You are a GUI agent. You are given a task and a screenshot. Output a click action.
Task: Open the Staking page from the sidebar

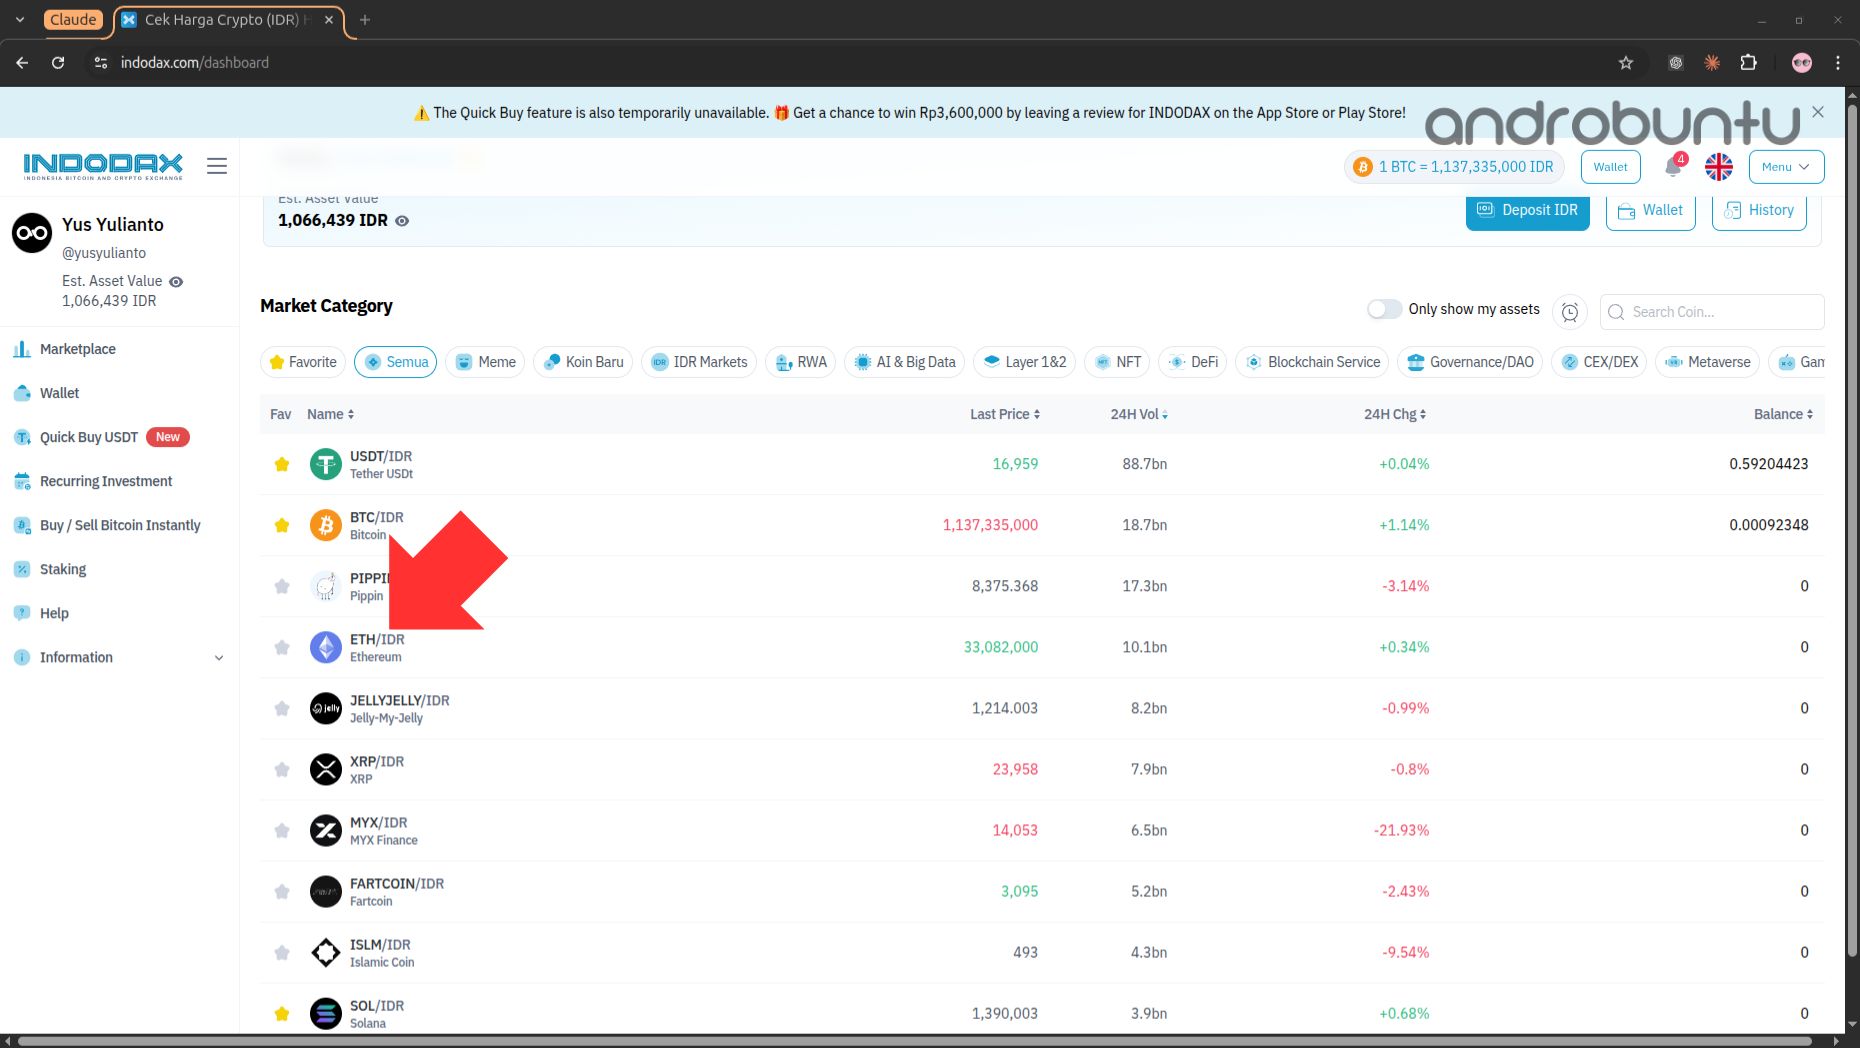tap(63, 569)
